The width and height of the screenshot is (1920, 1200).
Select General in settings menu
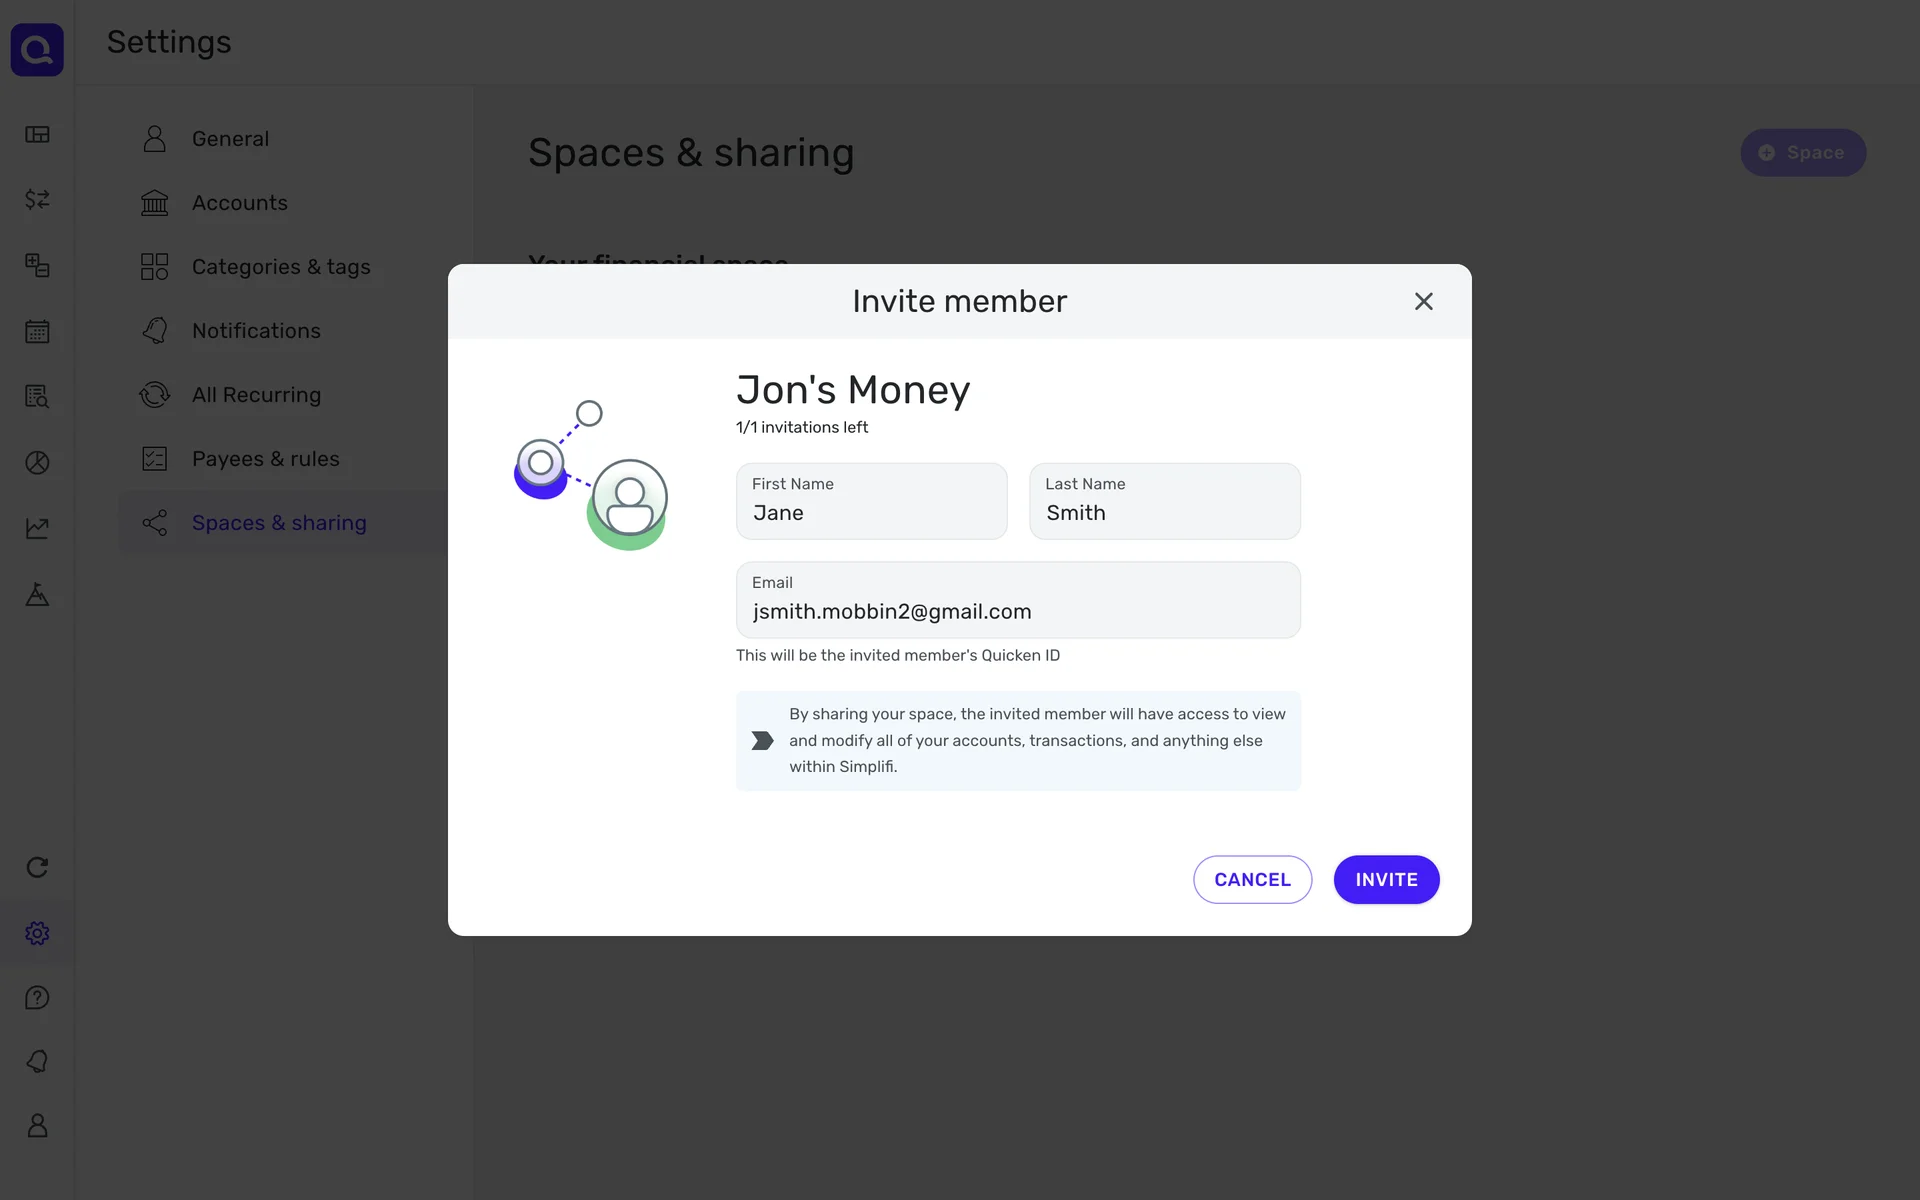point(230,139)
